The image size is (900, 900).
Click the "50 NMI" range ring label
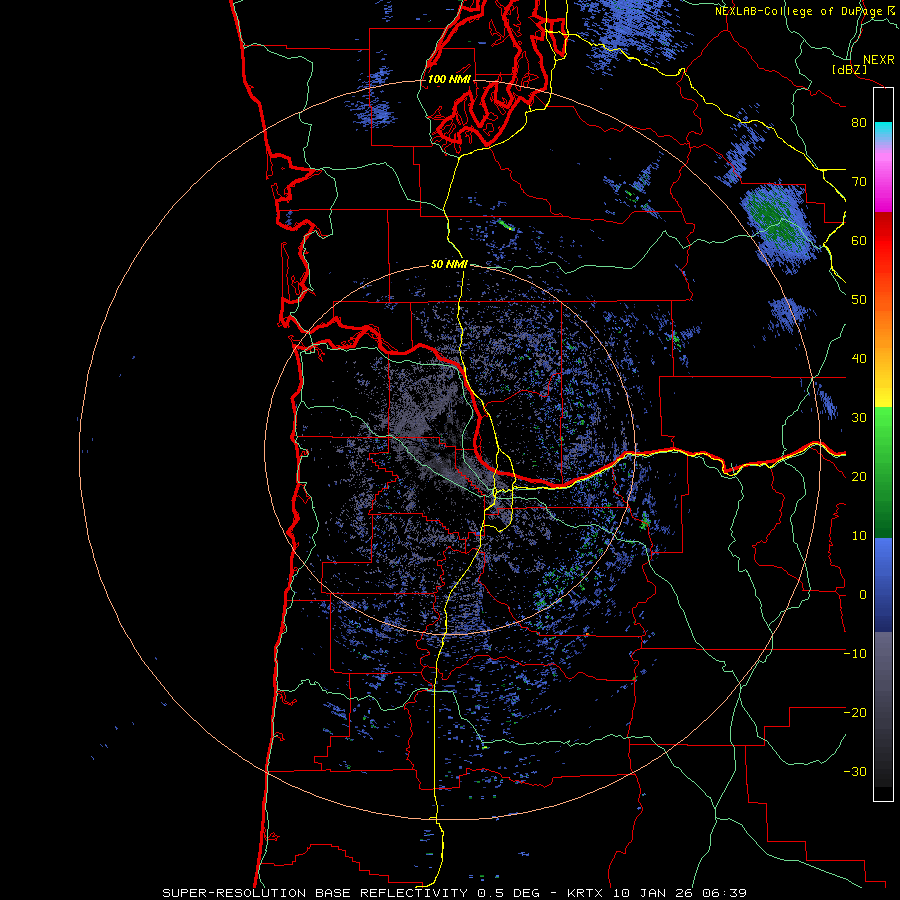pos(449,265)
